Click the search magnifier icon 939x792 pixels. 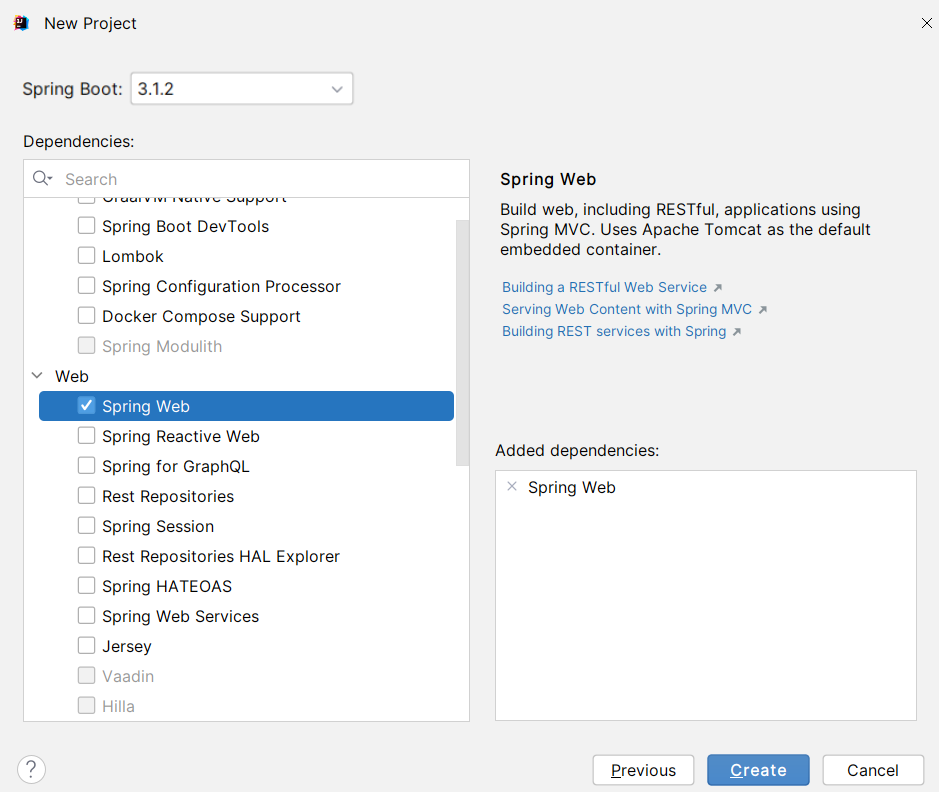(43, 178)
